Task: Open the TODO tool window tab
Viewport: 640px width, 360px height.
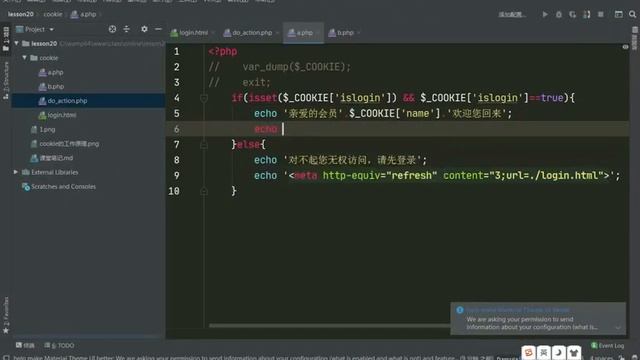Action: pyautogui.click(x=60, y=345)
